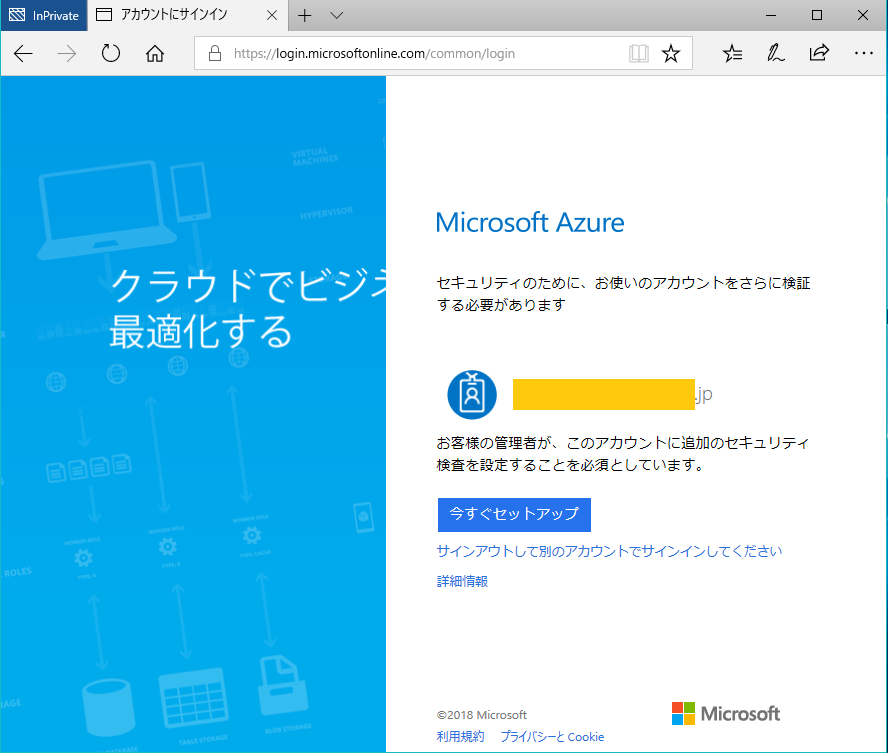Image resolution: width=888 pixels, height=753 pixels.
Task: Open the 詳細情報 link
Action: [460, 581]
